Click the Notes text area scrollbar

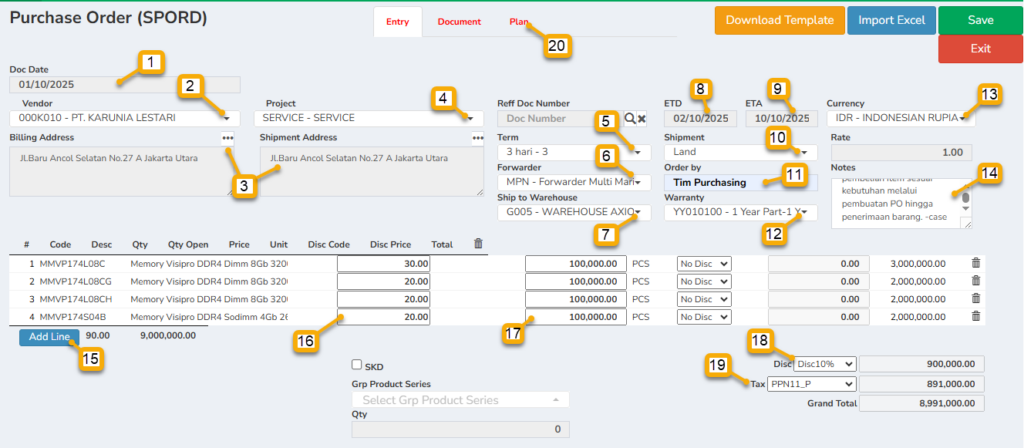pos(966,202)
